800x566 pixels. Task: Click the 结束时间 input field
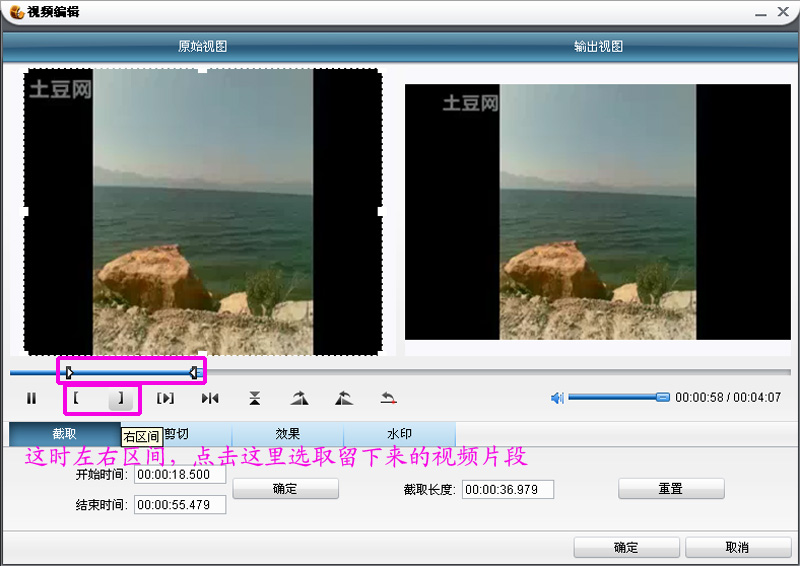[180, 505]
